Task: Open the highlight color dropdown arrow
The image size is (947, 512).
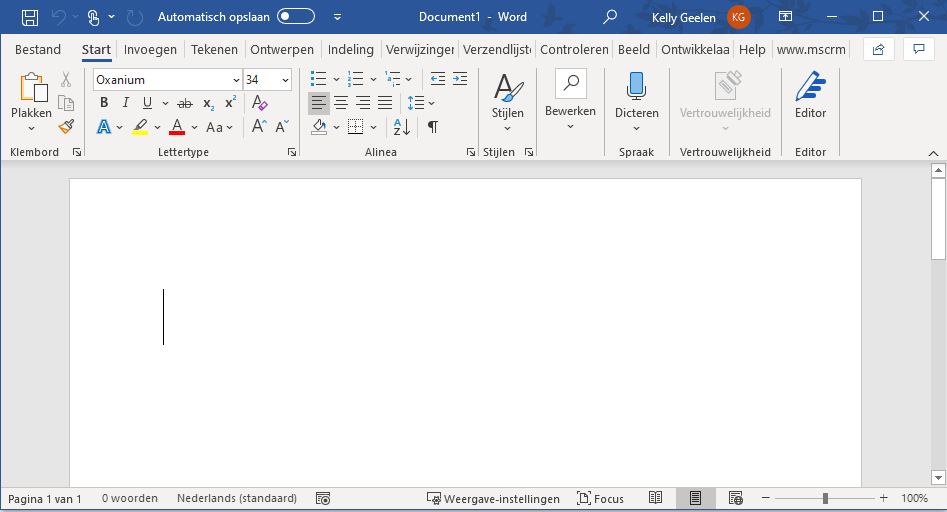Action: pyautogui.click(x=158, y=127)
